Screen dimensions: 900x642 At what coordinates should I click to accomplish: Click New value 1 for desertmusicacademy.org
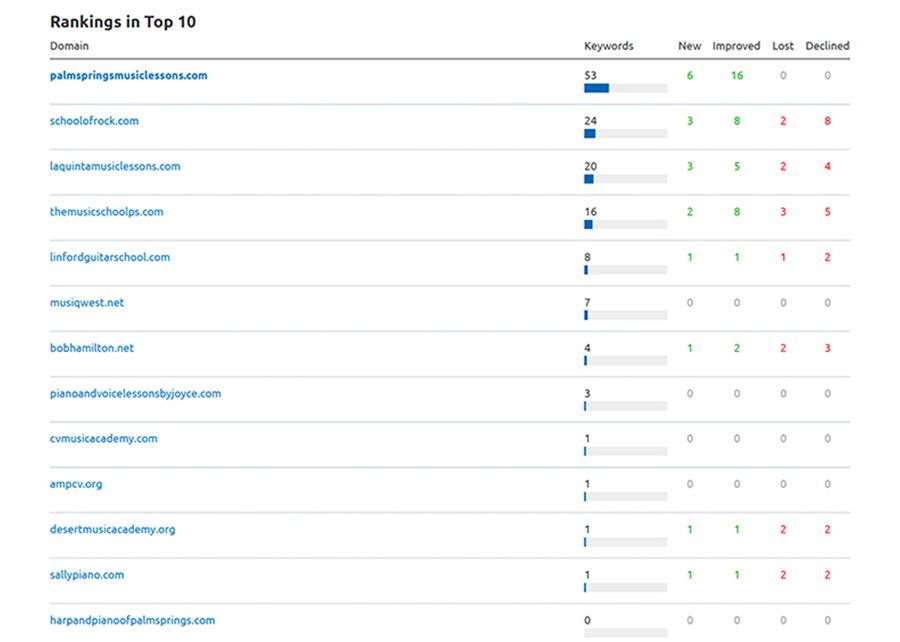(690, 529)
